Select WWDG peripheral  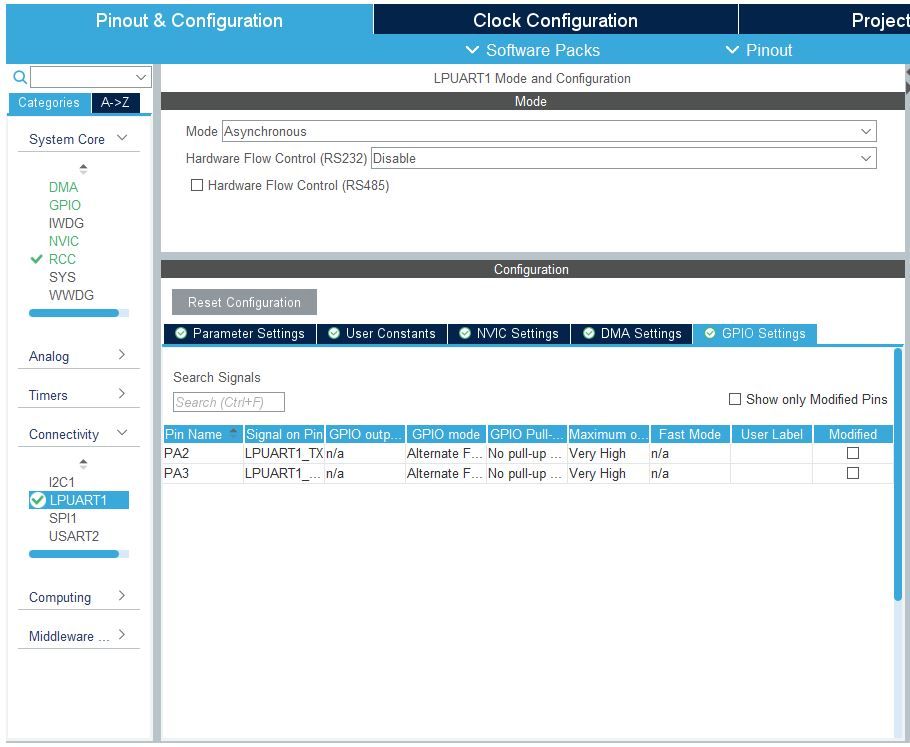71,295
